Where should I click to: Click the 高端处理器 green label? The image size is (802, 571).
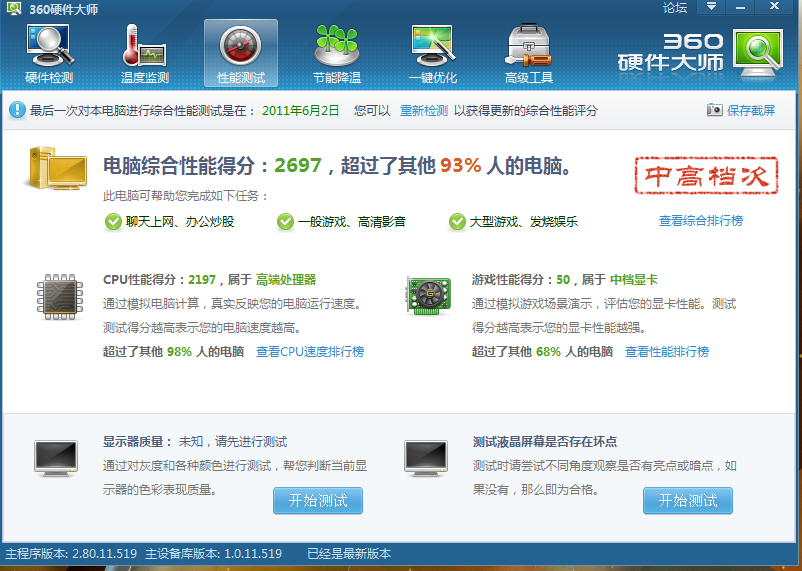pos(286,280)
